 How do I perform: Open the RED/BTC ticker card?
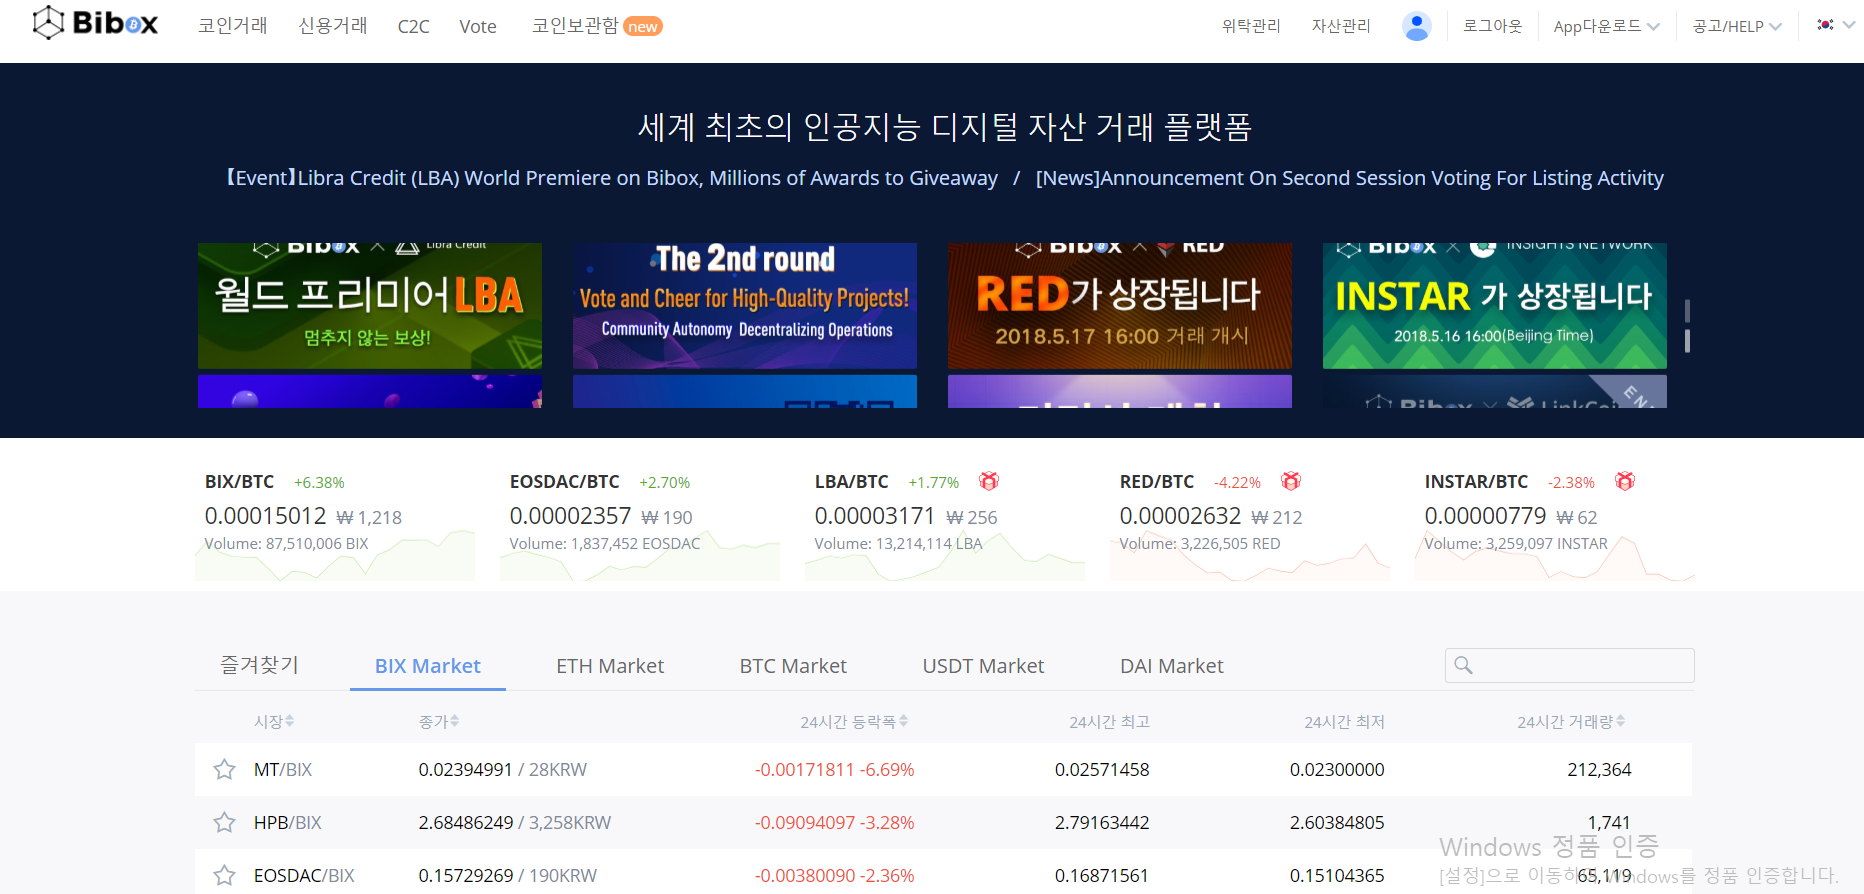point(1250,526)
